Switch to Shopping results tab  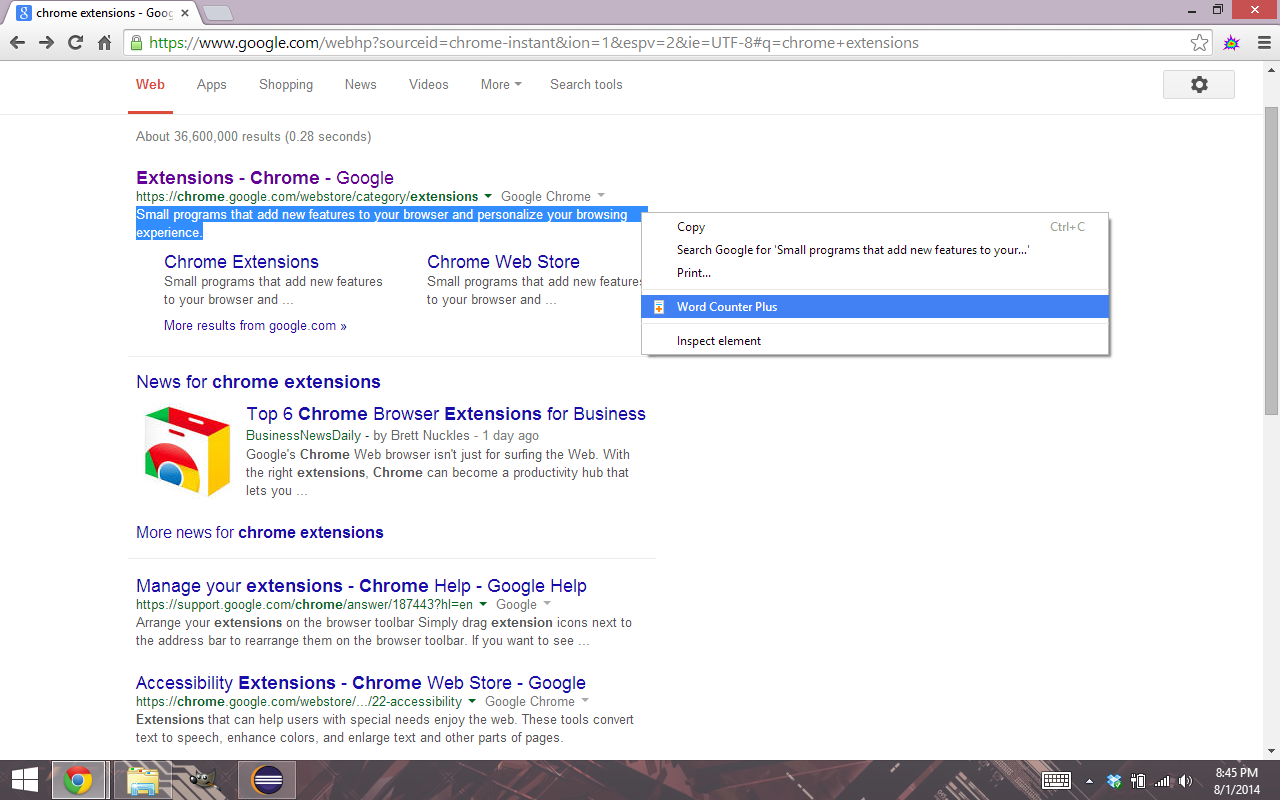pos(286,85)
